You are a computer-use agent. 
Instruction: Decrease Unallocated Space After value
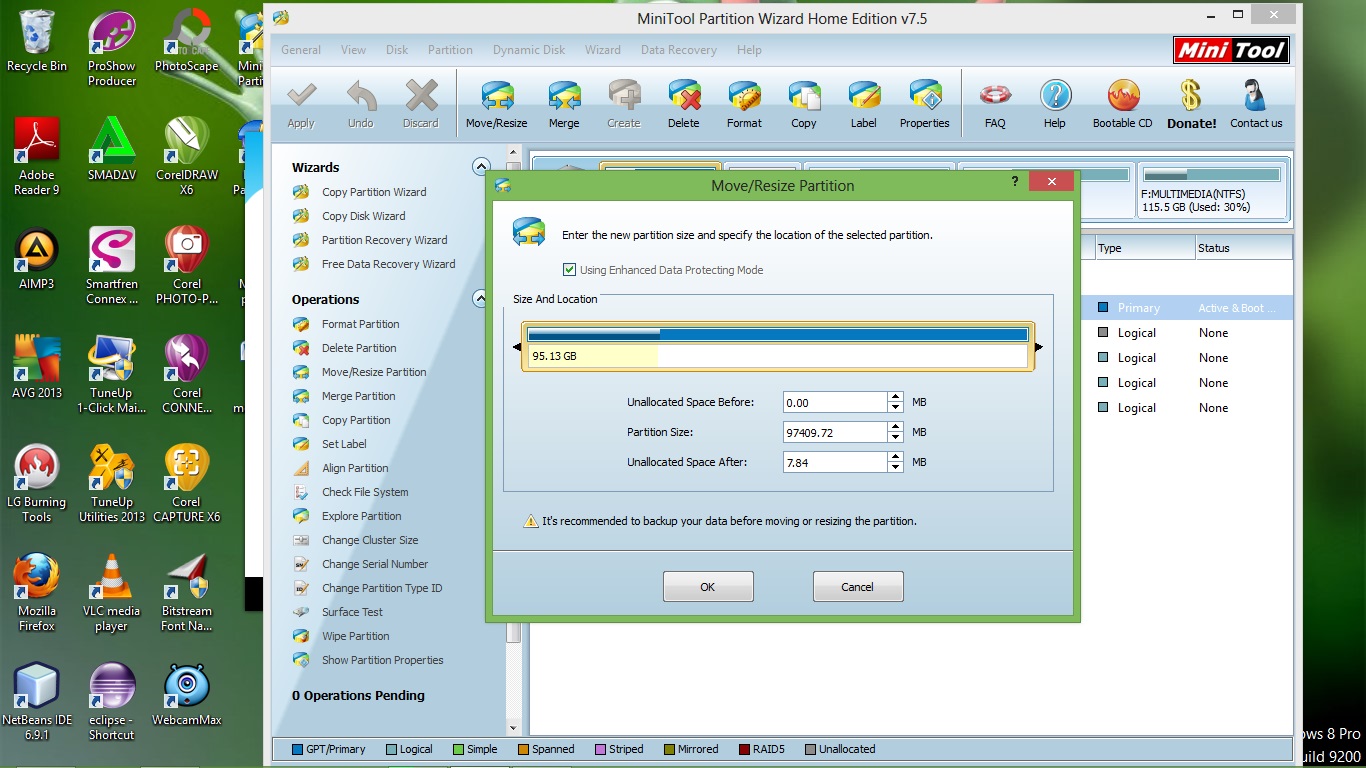click(x=895, y=467)
